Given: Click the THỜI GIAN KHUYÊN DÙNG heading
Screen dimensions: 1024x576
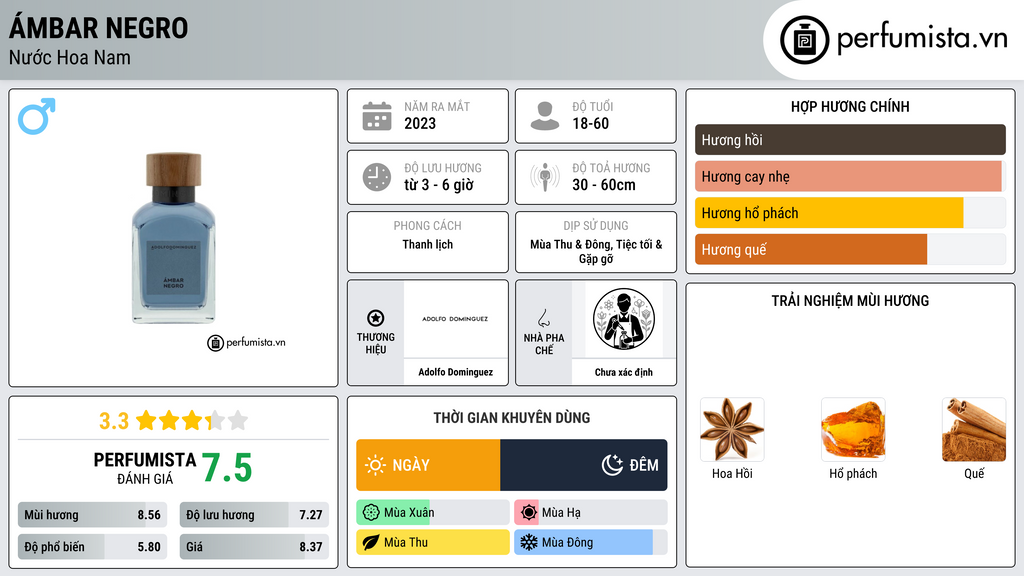Looking at the screenshot, I should coord(511,418).
